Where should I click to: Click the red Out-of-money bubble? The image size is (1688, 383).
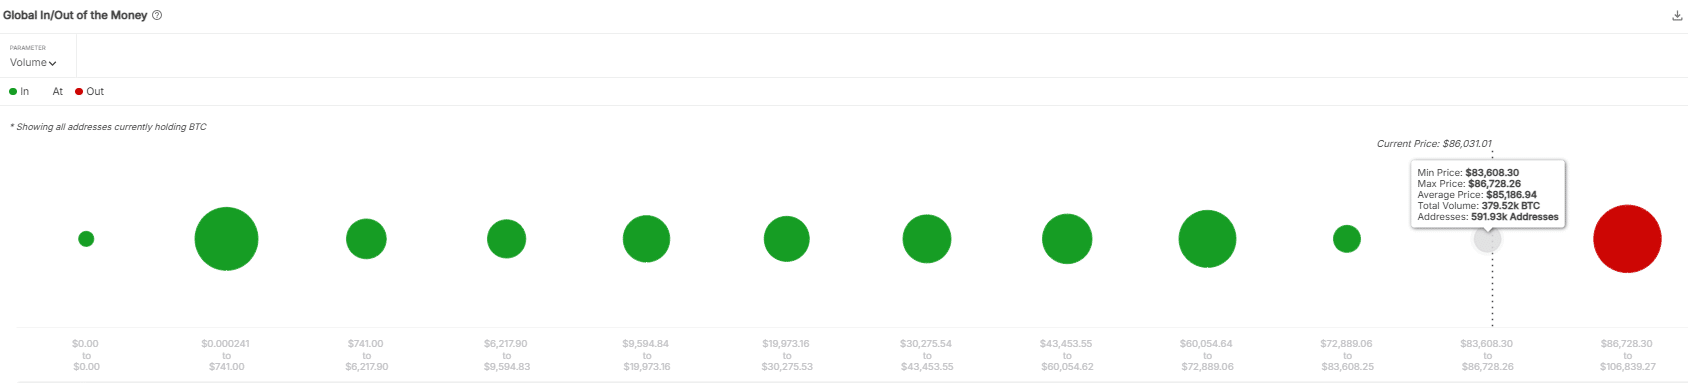[1627, 239]
